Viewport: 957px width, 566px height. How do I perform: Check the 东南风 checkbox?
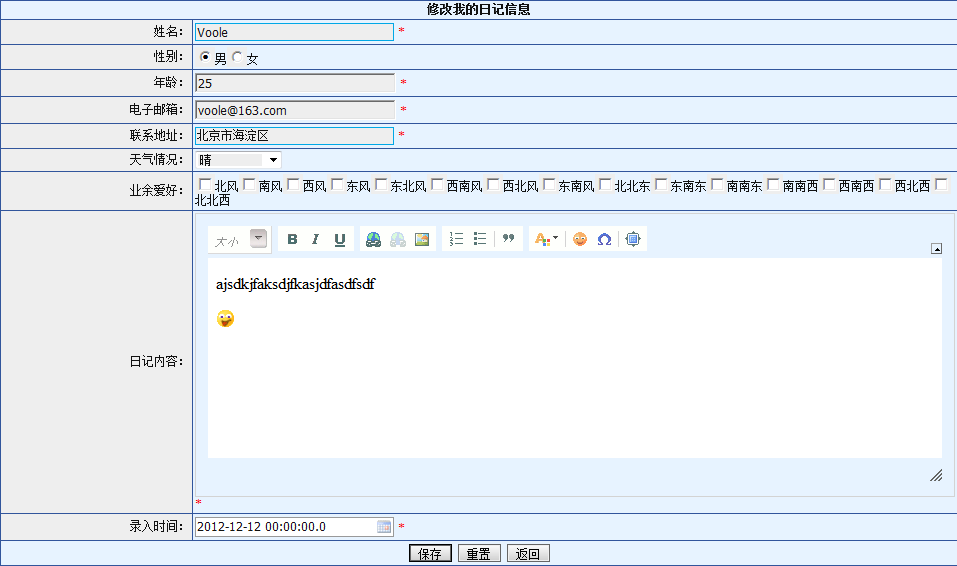(549, 184)
